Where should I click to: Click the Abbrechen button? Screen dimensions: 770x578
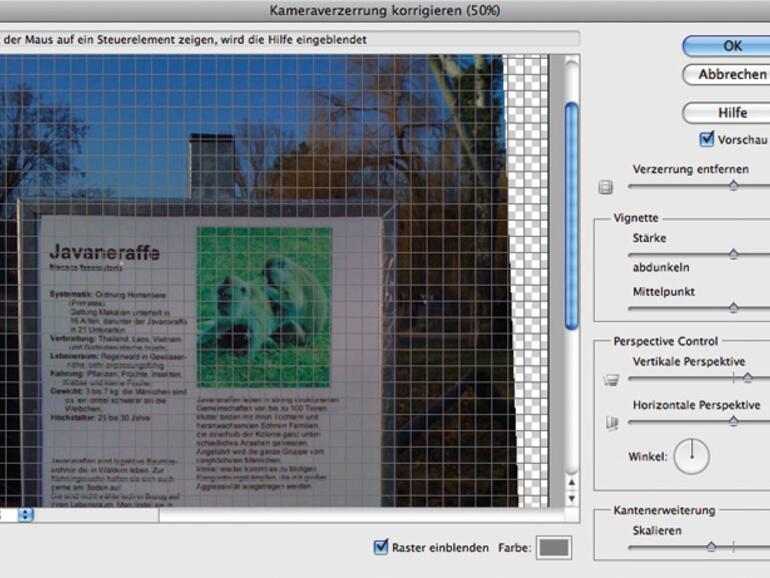pos(727,75)
